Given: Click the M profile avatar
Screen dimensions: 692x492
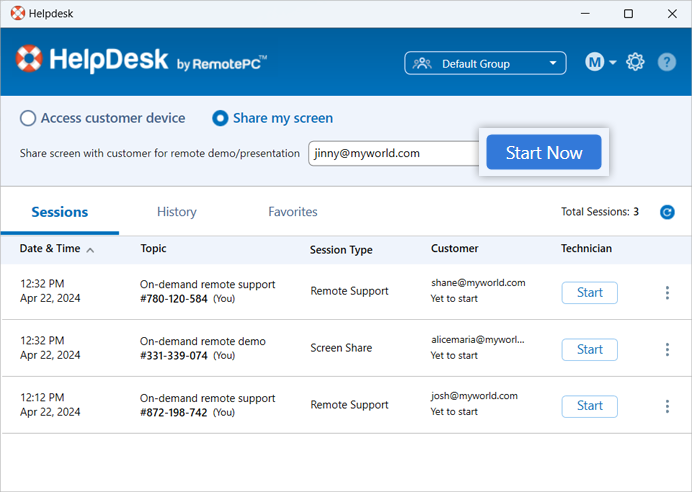Looking at the screenshot, I should pos(594,62).
